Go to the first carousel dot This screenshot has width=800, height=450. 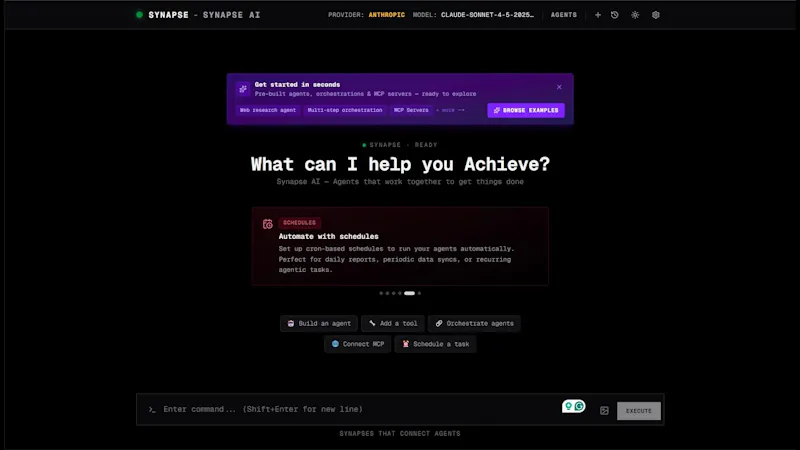381,293
